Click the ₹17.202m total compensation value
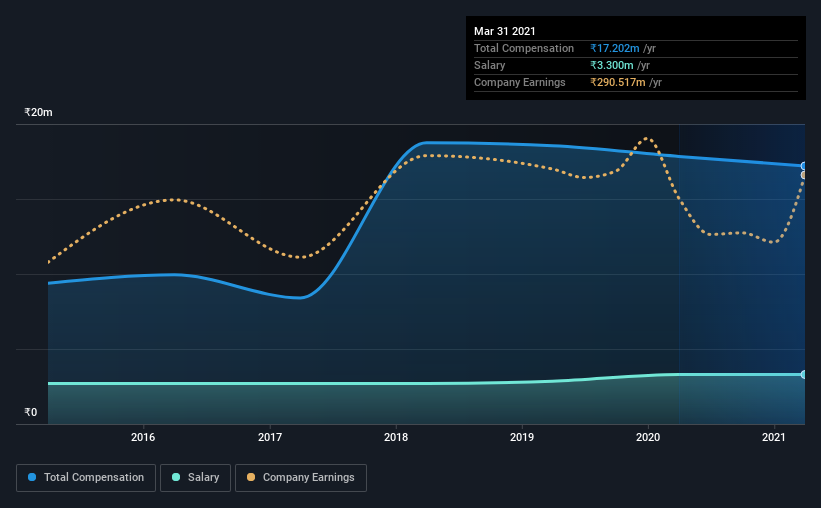821x508 pixels. [x=615, y=48]
